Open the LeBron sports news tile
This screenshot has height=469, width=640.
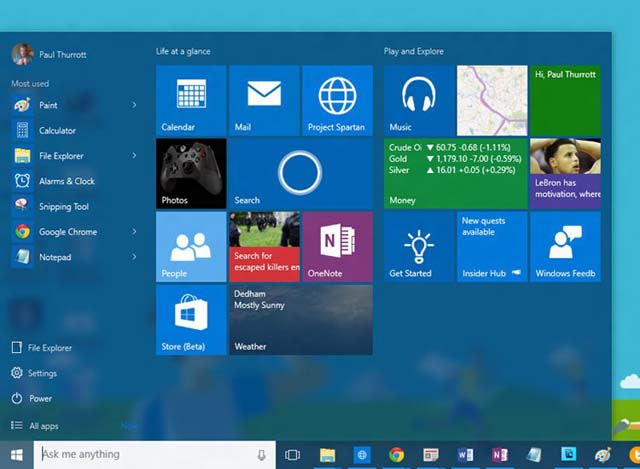coord(565,173)
